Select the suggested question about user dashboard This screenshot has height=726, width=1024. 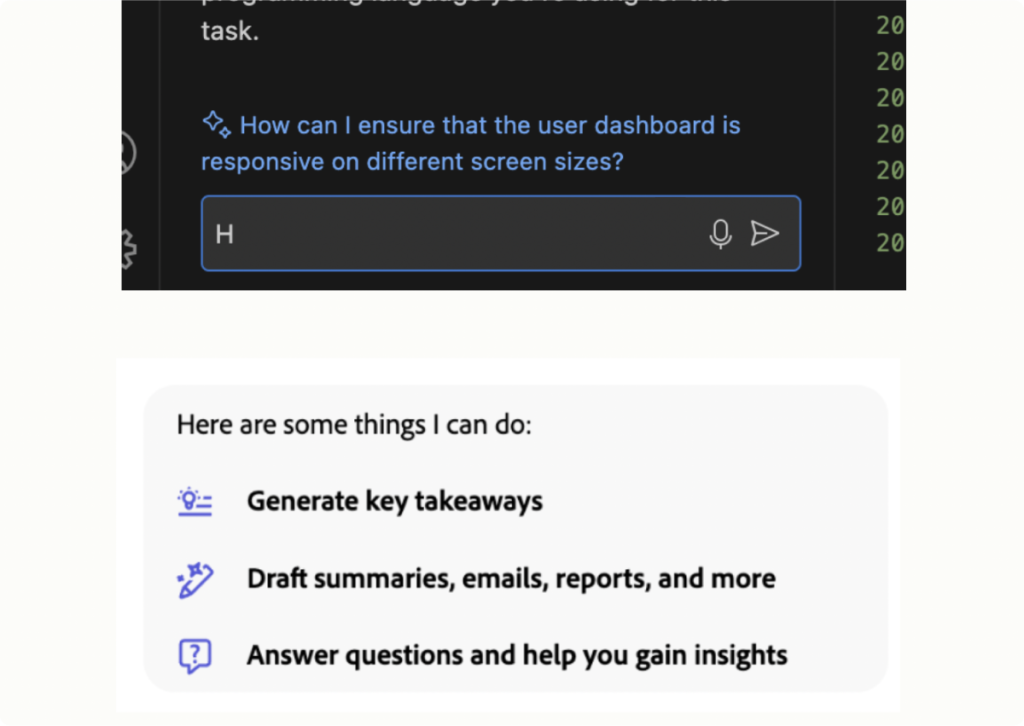(470, 143)
